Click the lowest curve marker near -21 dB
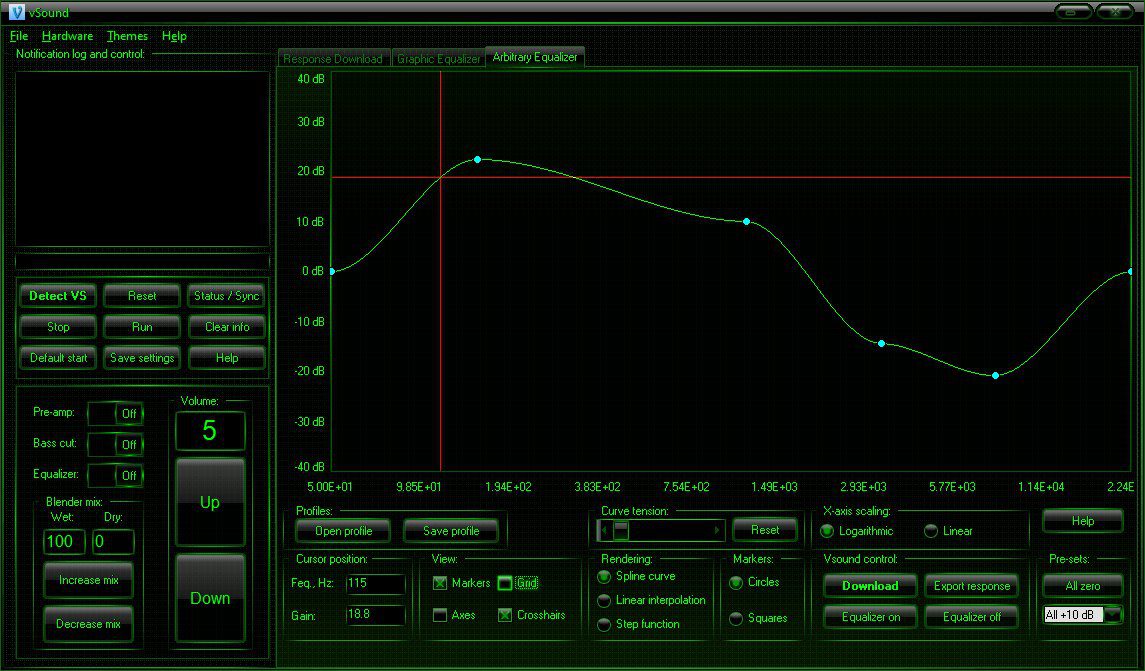This screenshot has height=671, width=1145. 995,375
